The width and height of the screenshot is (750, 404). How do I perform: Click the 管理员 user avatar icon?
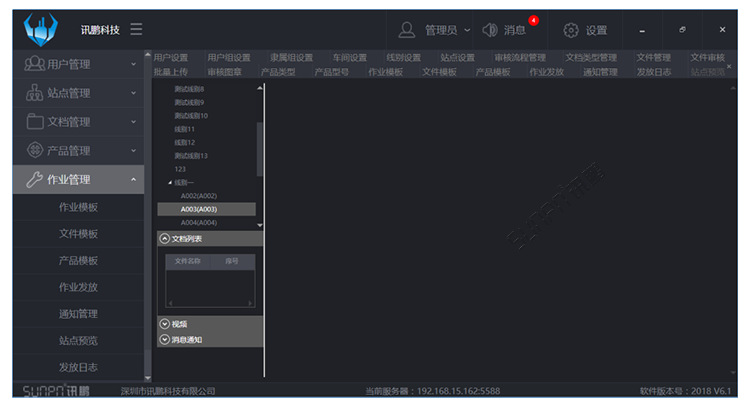point(407,30)
